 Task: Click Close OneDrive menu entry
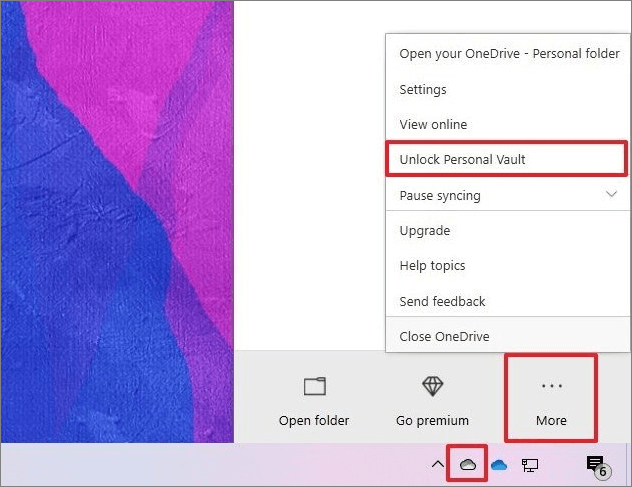pyautogui.click(x=509, y=336)
